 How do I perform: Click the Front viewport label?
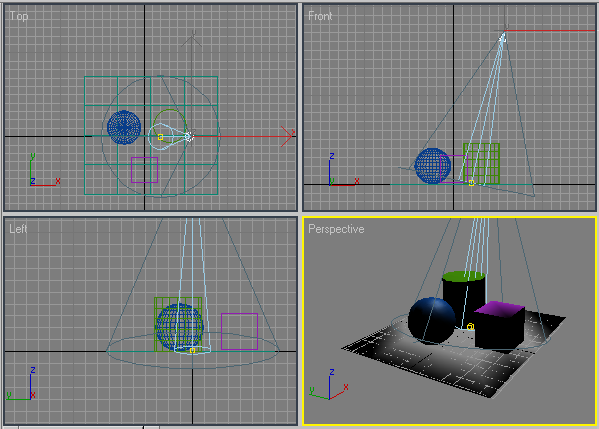[x=320, y=16]
